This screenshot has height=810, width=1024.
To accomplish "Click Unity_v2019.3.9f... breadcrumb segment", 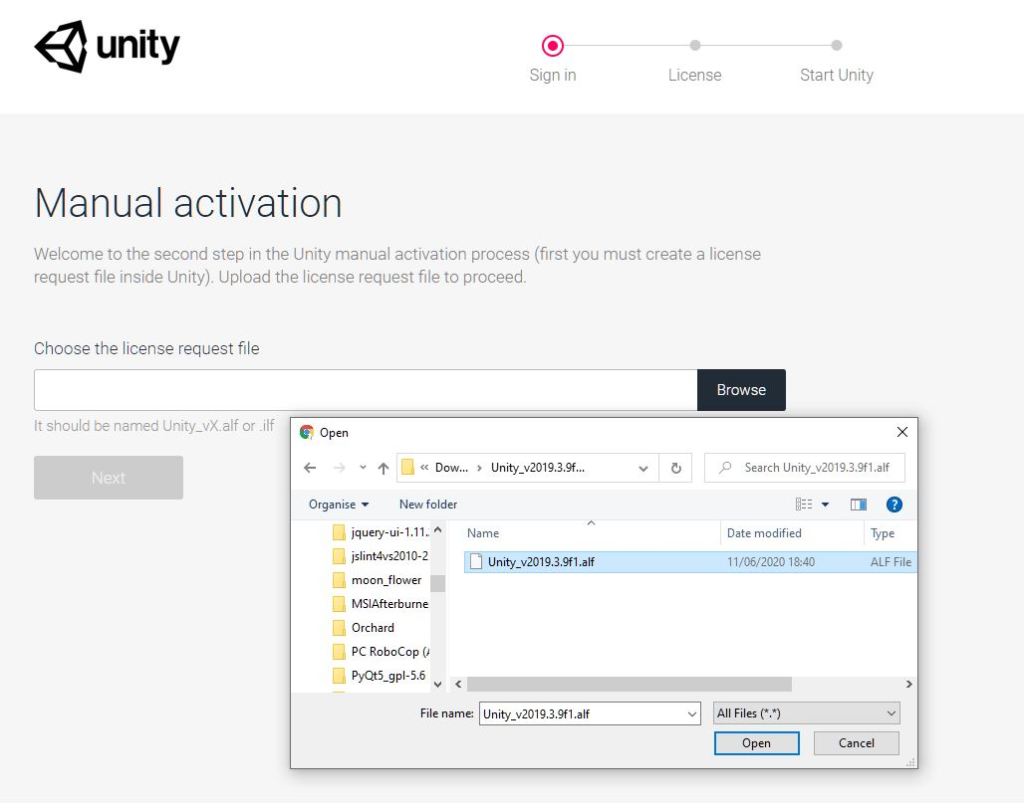I will 537,468.
